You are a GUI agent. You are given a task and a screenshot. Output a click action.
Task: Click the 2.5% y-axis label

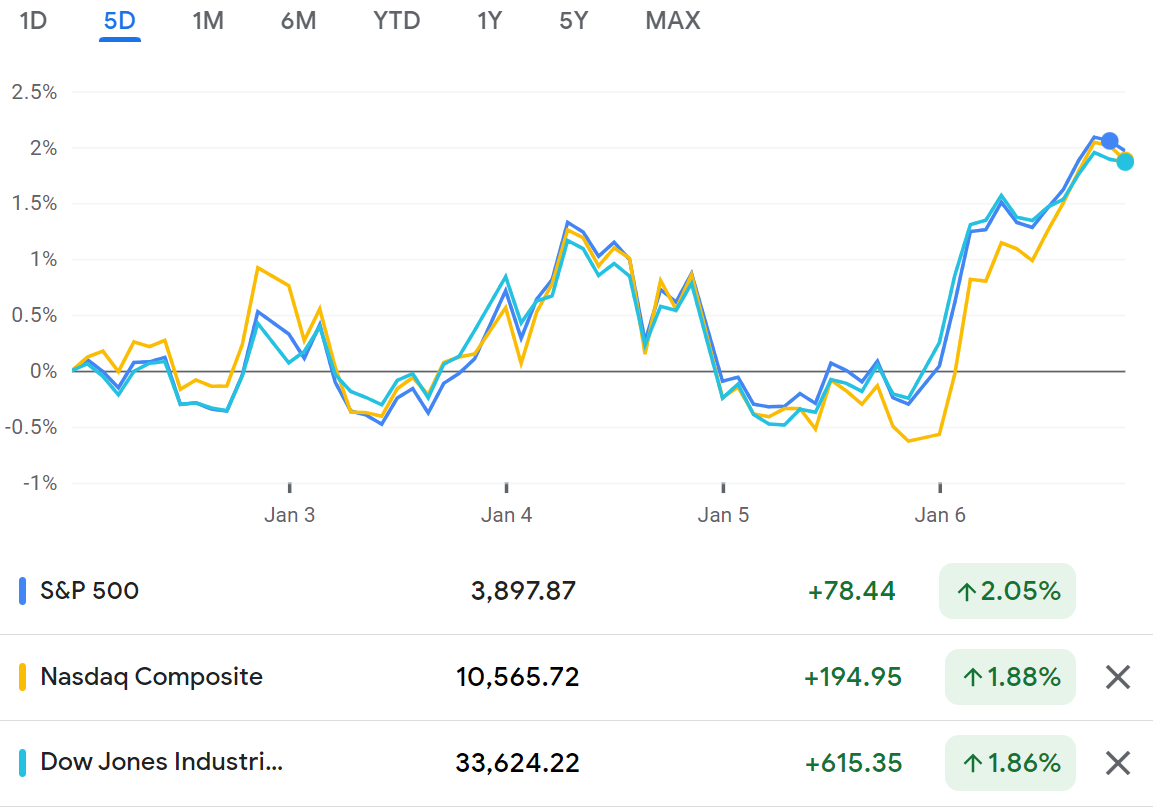pos(34,92)
